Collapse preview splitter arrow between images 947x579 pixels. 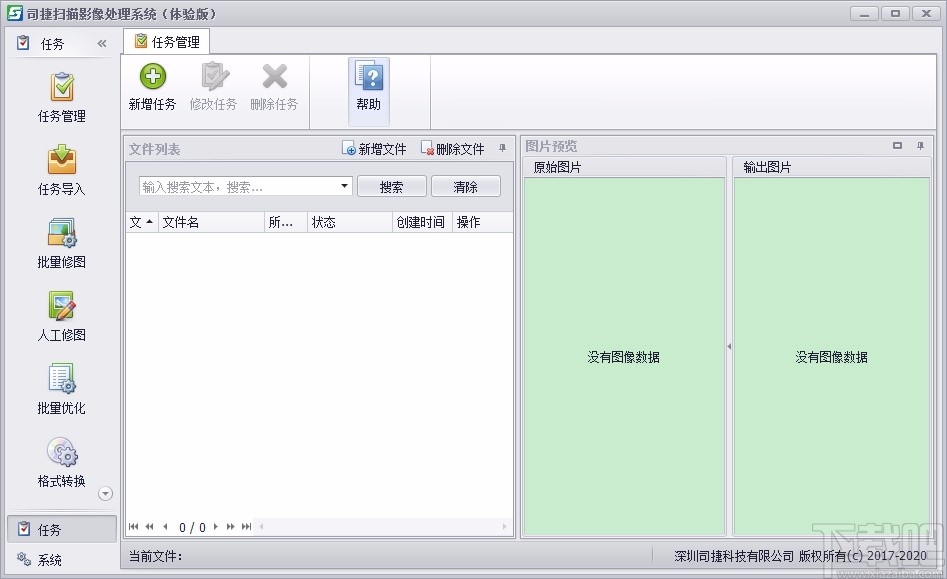coord(729,347)
